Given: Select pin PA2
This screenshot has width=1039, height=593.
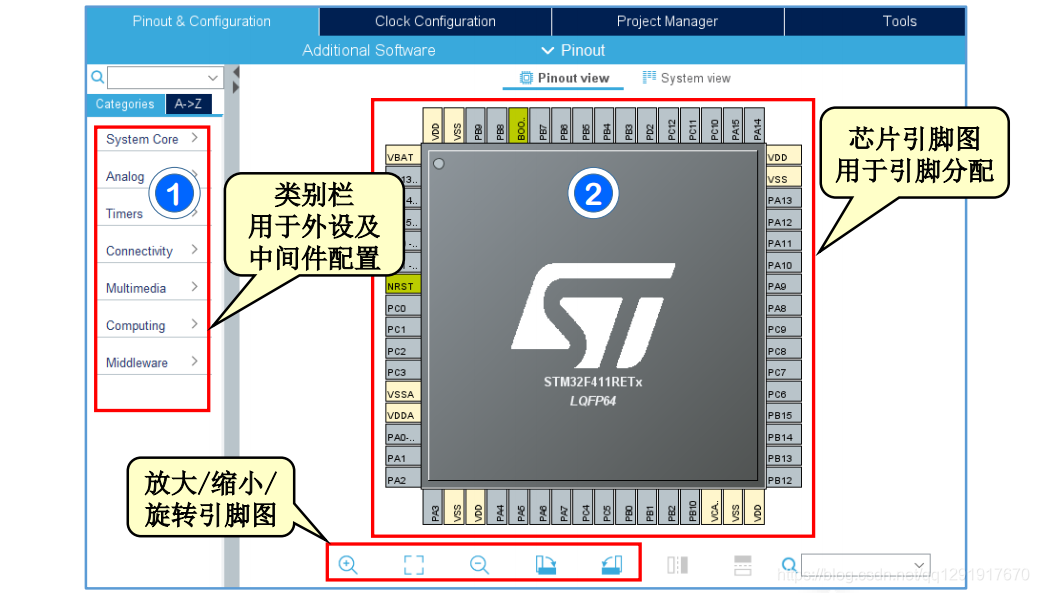Looking at the screenshot, I should pos(403,480).
